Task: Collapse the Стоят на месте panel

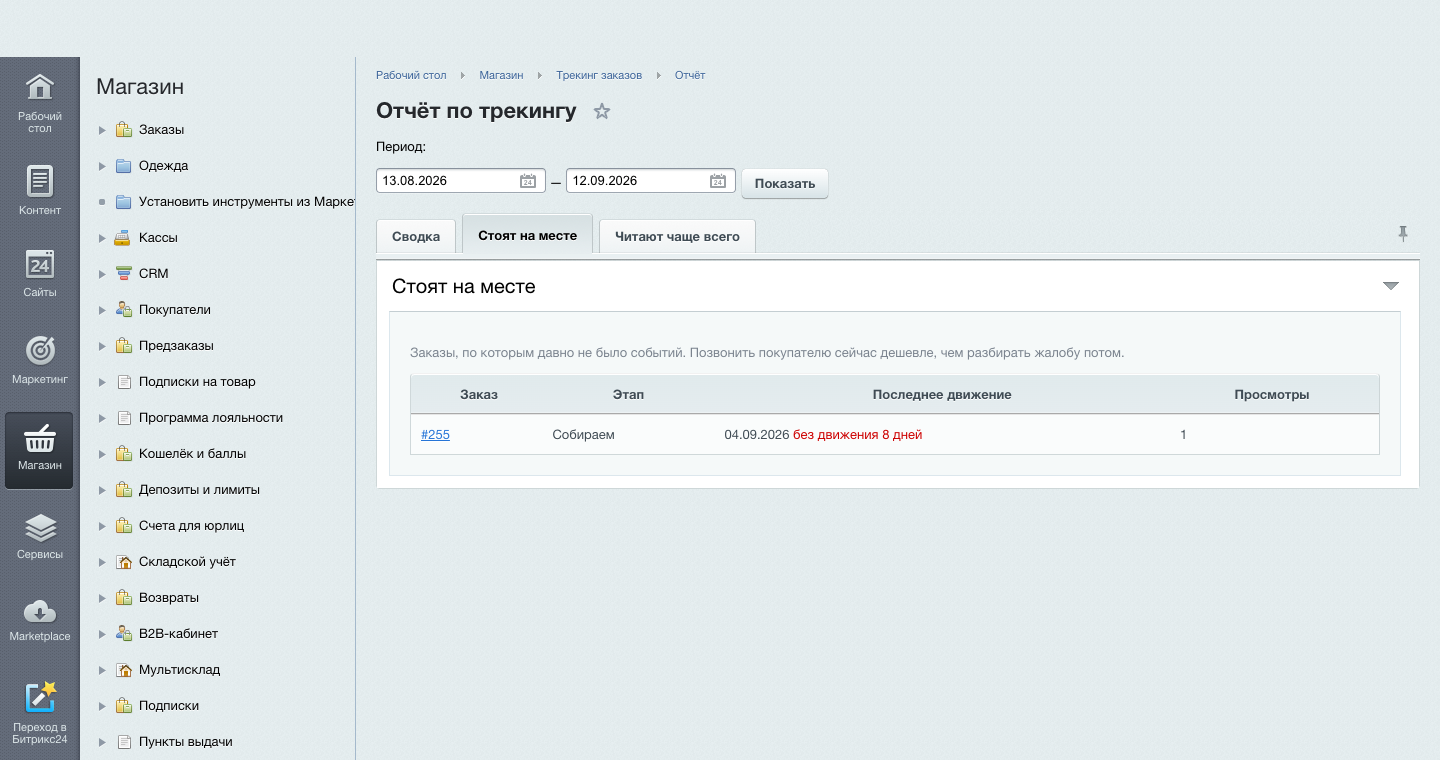Action: [1390, 286]
